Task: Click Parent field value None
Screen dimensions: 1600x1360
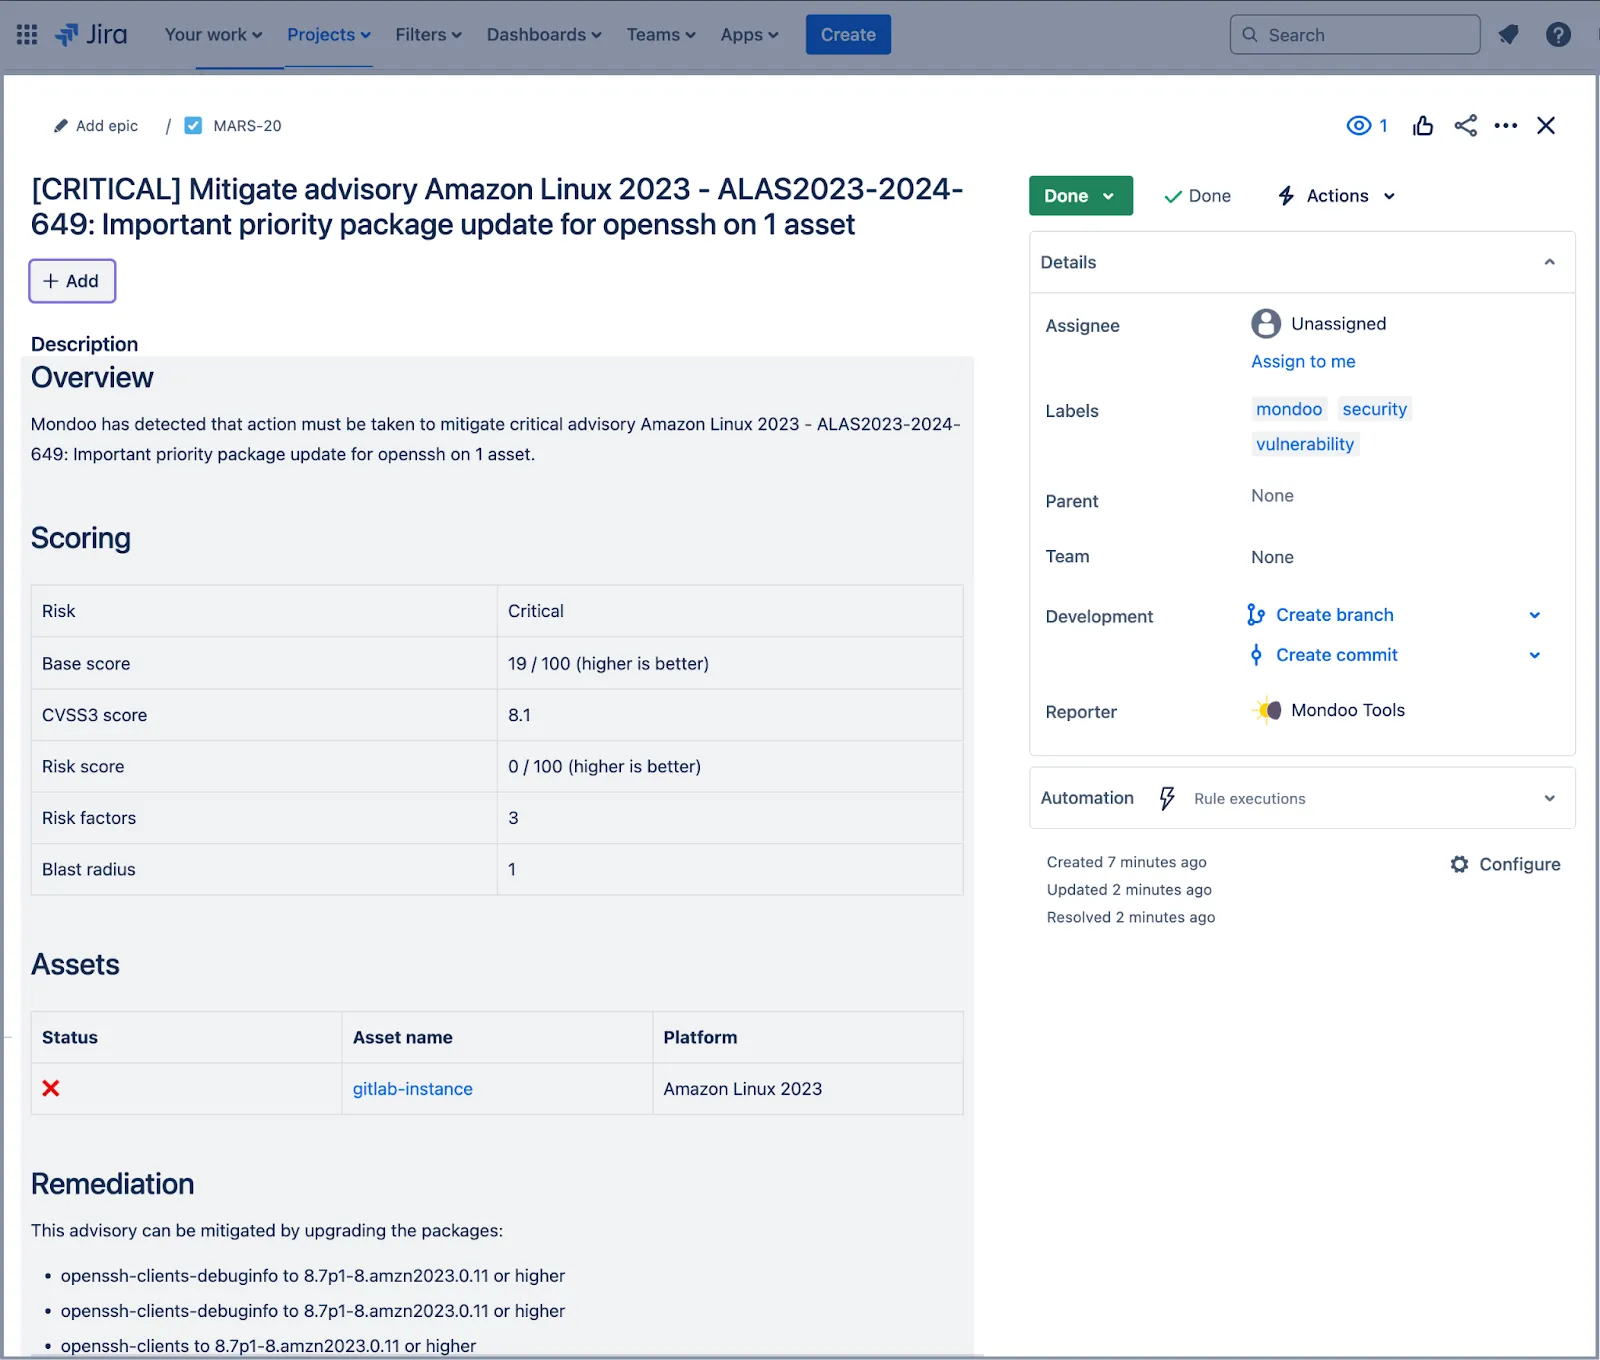Action: click(1272, 496)
